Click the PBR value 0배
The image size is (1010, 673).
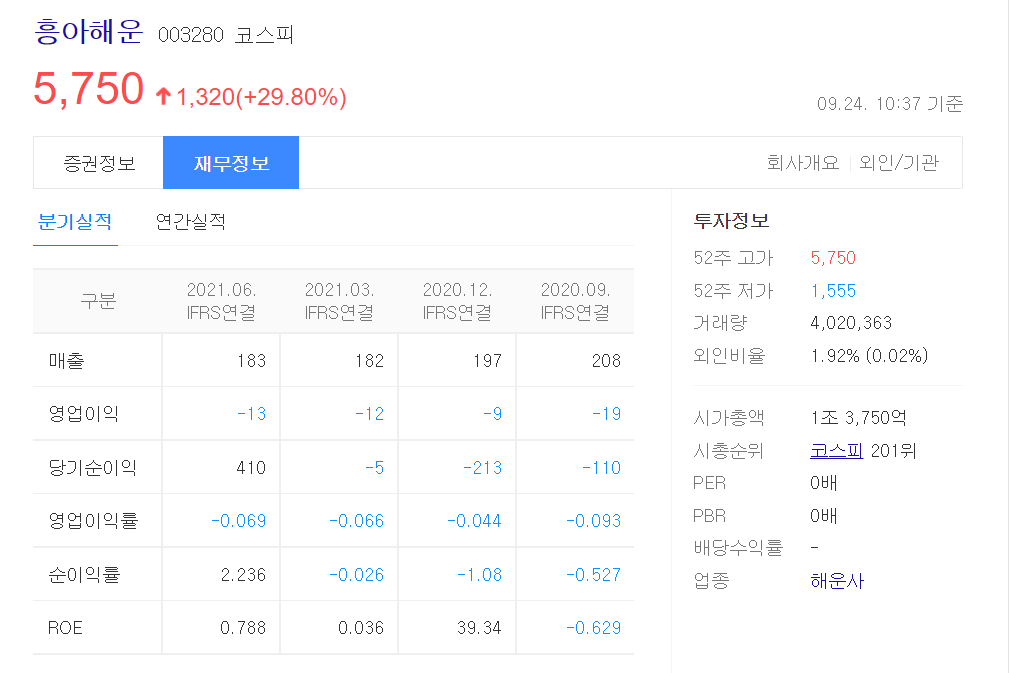point(824,516)
